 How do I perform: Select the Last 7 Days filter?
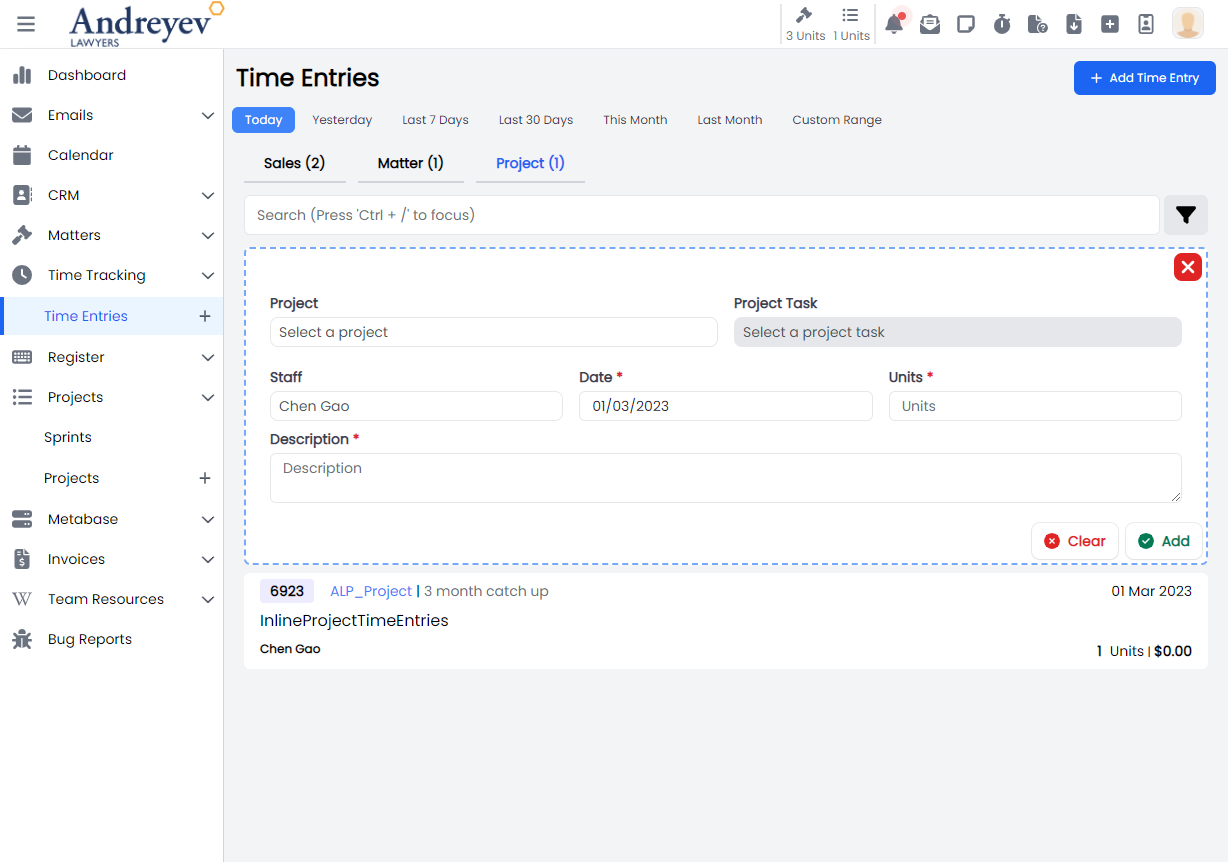tap(435, 120)
